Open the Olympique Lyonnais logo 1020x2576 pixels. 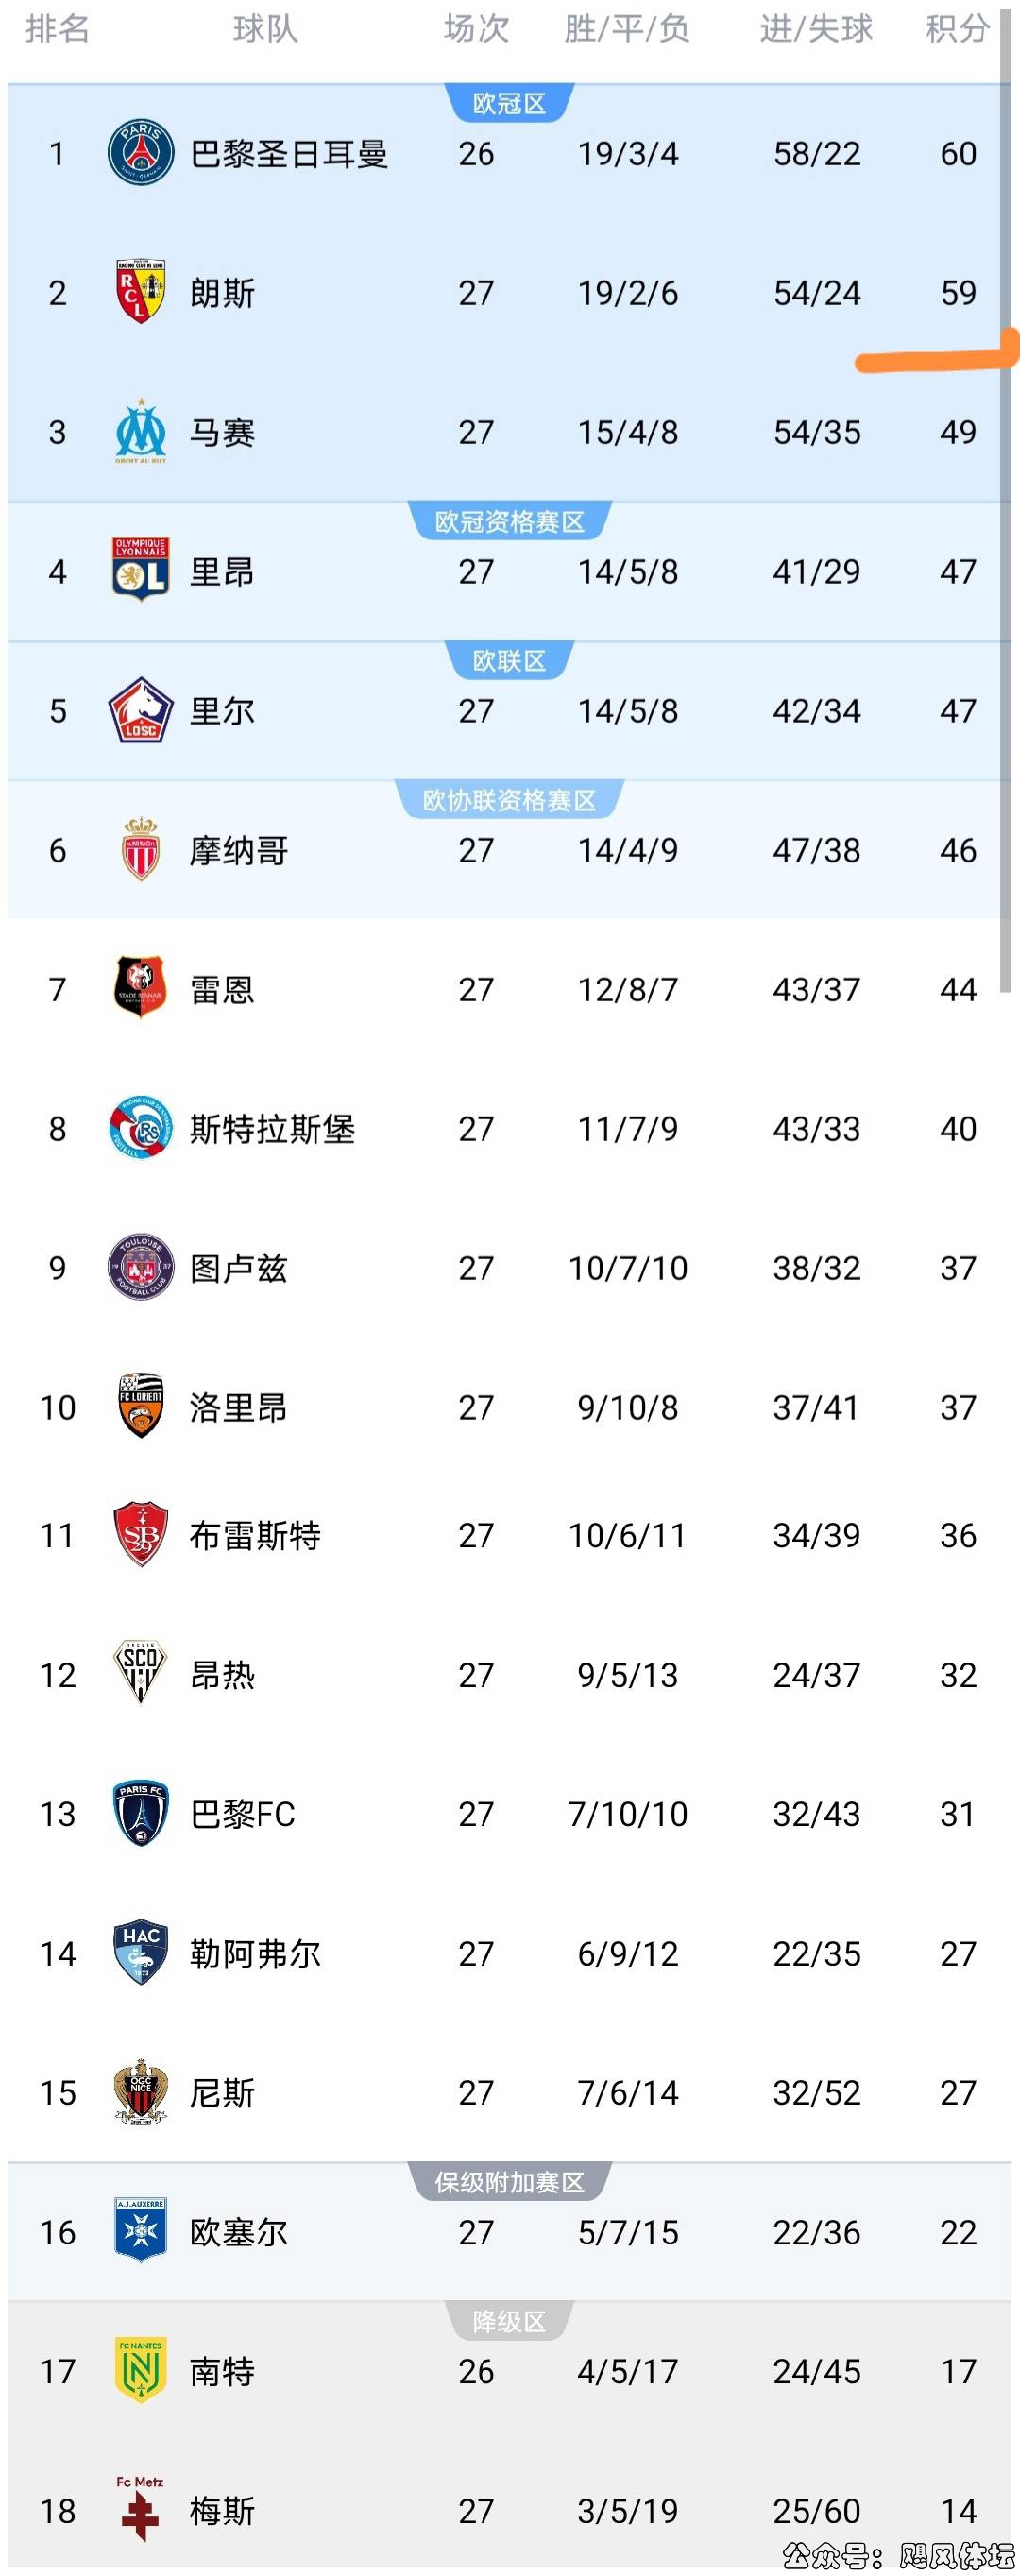pos(140,571)
